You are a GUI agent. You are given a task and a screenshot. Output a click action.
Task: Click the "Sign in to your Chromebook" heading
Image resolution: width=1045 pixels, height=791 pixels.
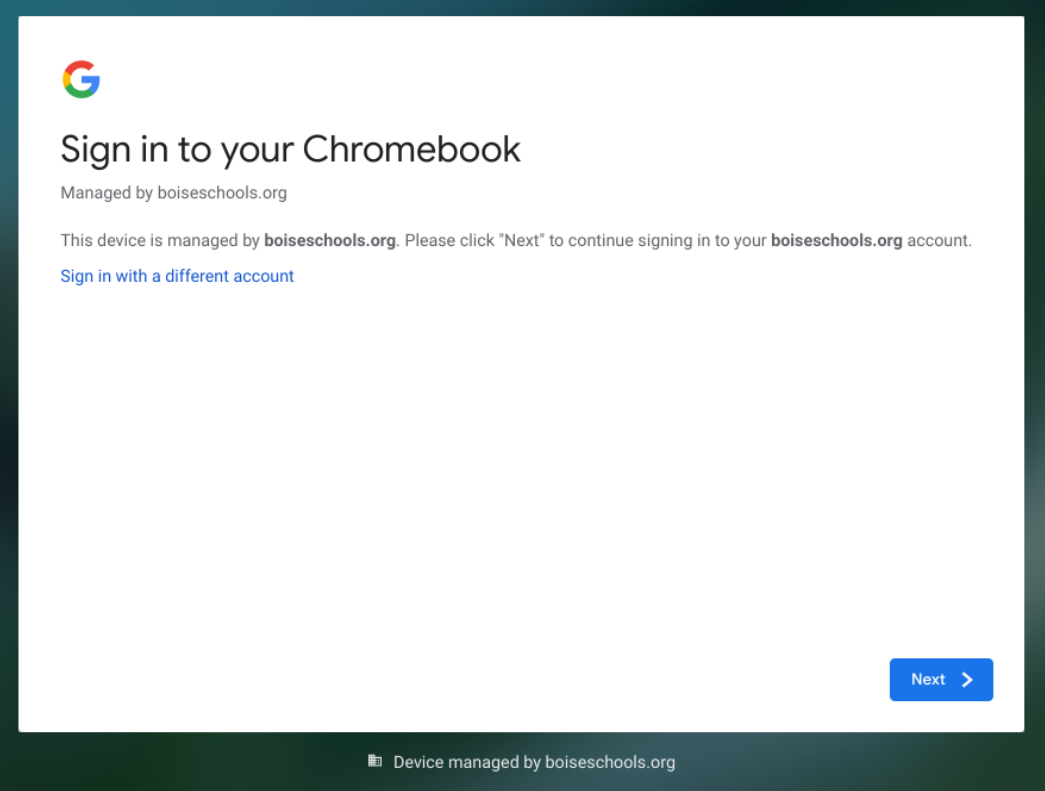(290, 149)
